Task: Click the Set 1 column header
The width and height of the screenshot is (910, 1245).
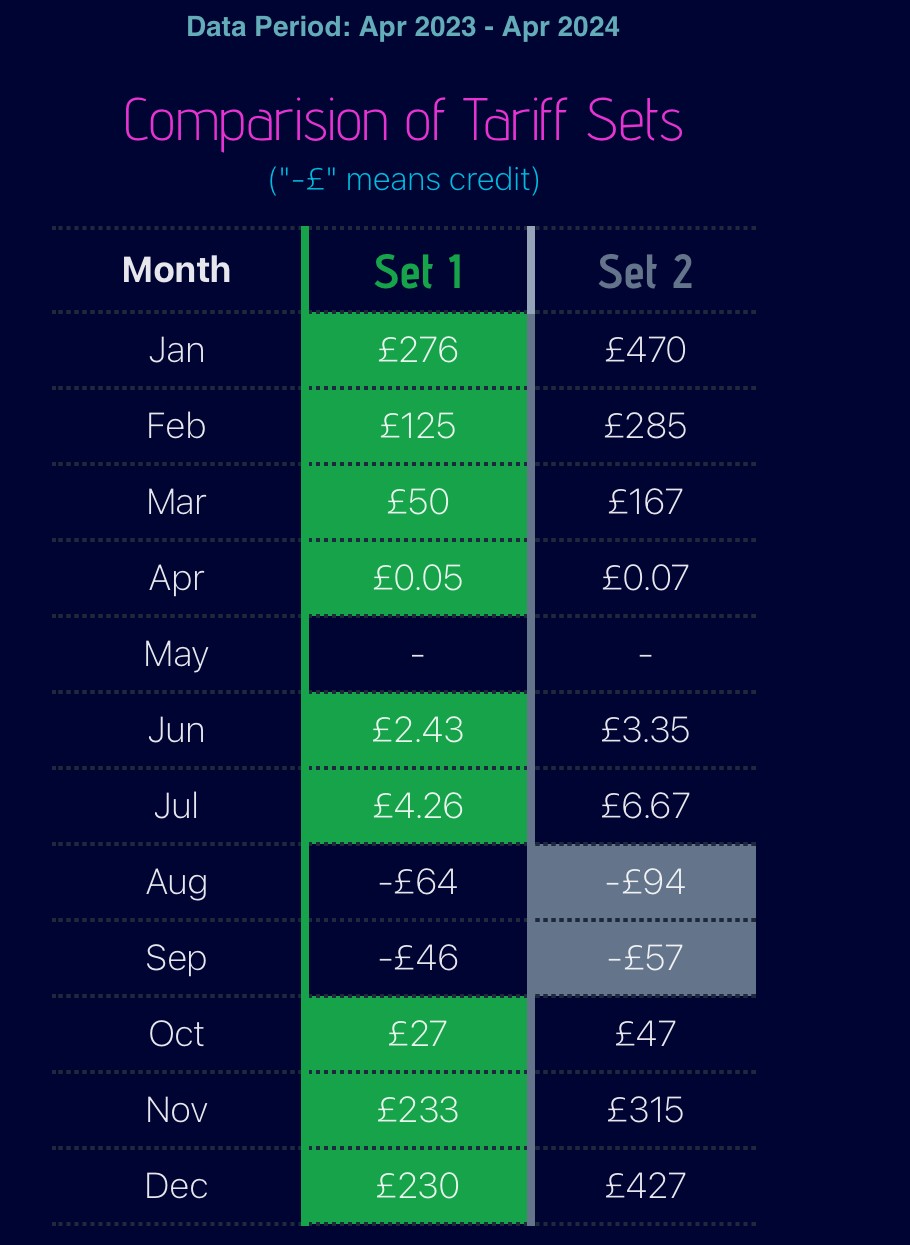Action: pyautogui.click(x=418, y=272)
